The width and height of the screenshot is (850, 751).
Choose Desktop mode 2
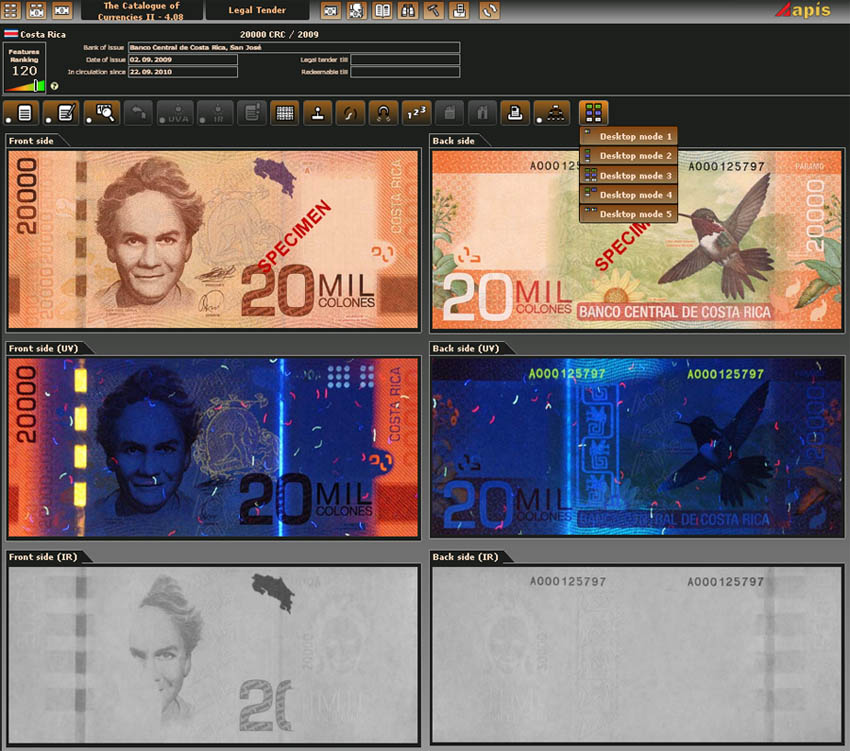pos(629,156)
